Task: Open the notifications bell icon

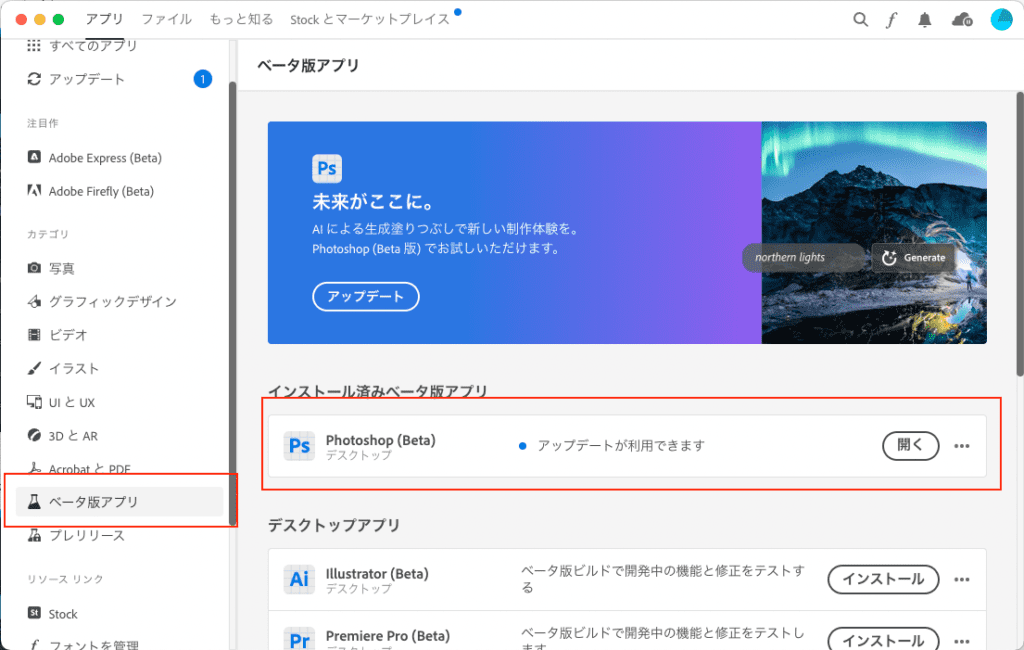Action: 925,19
